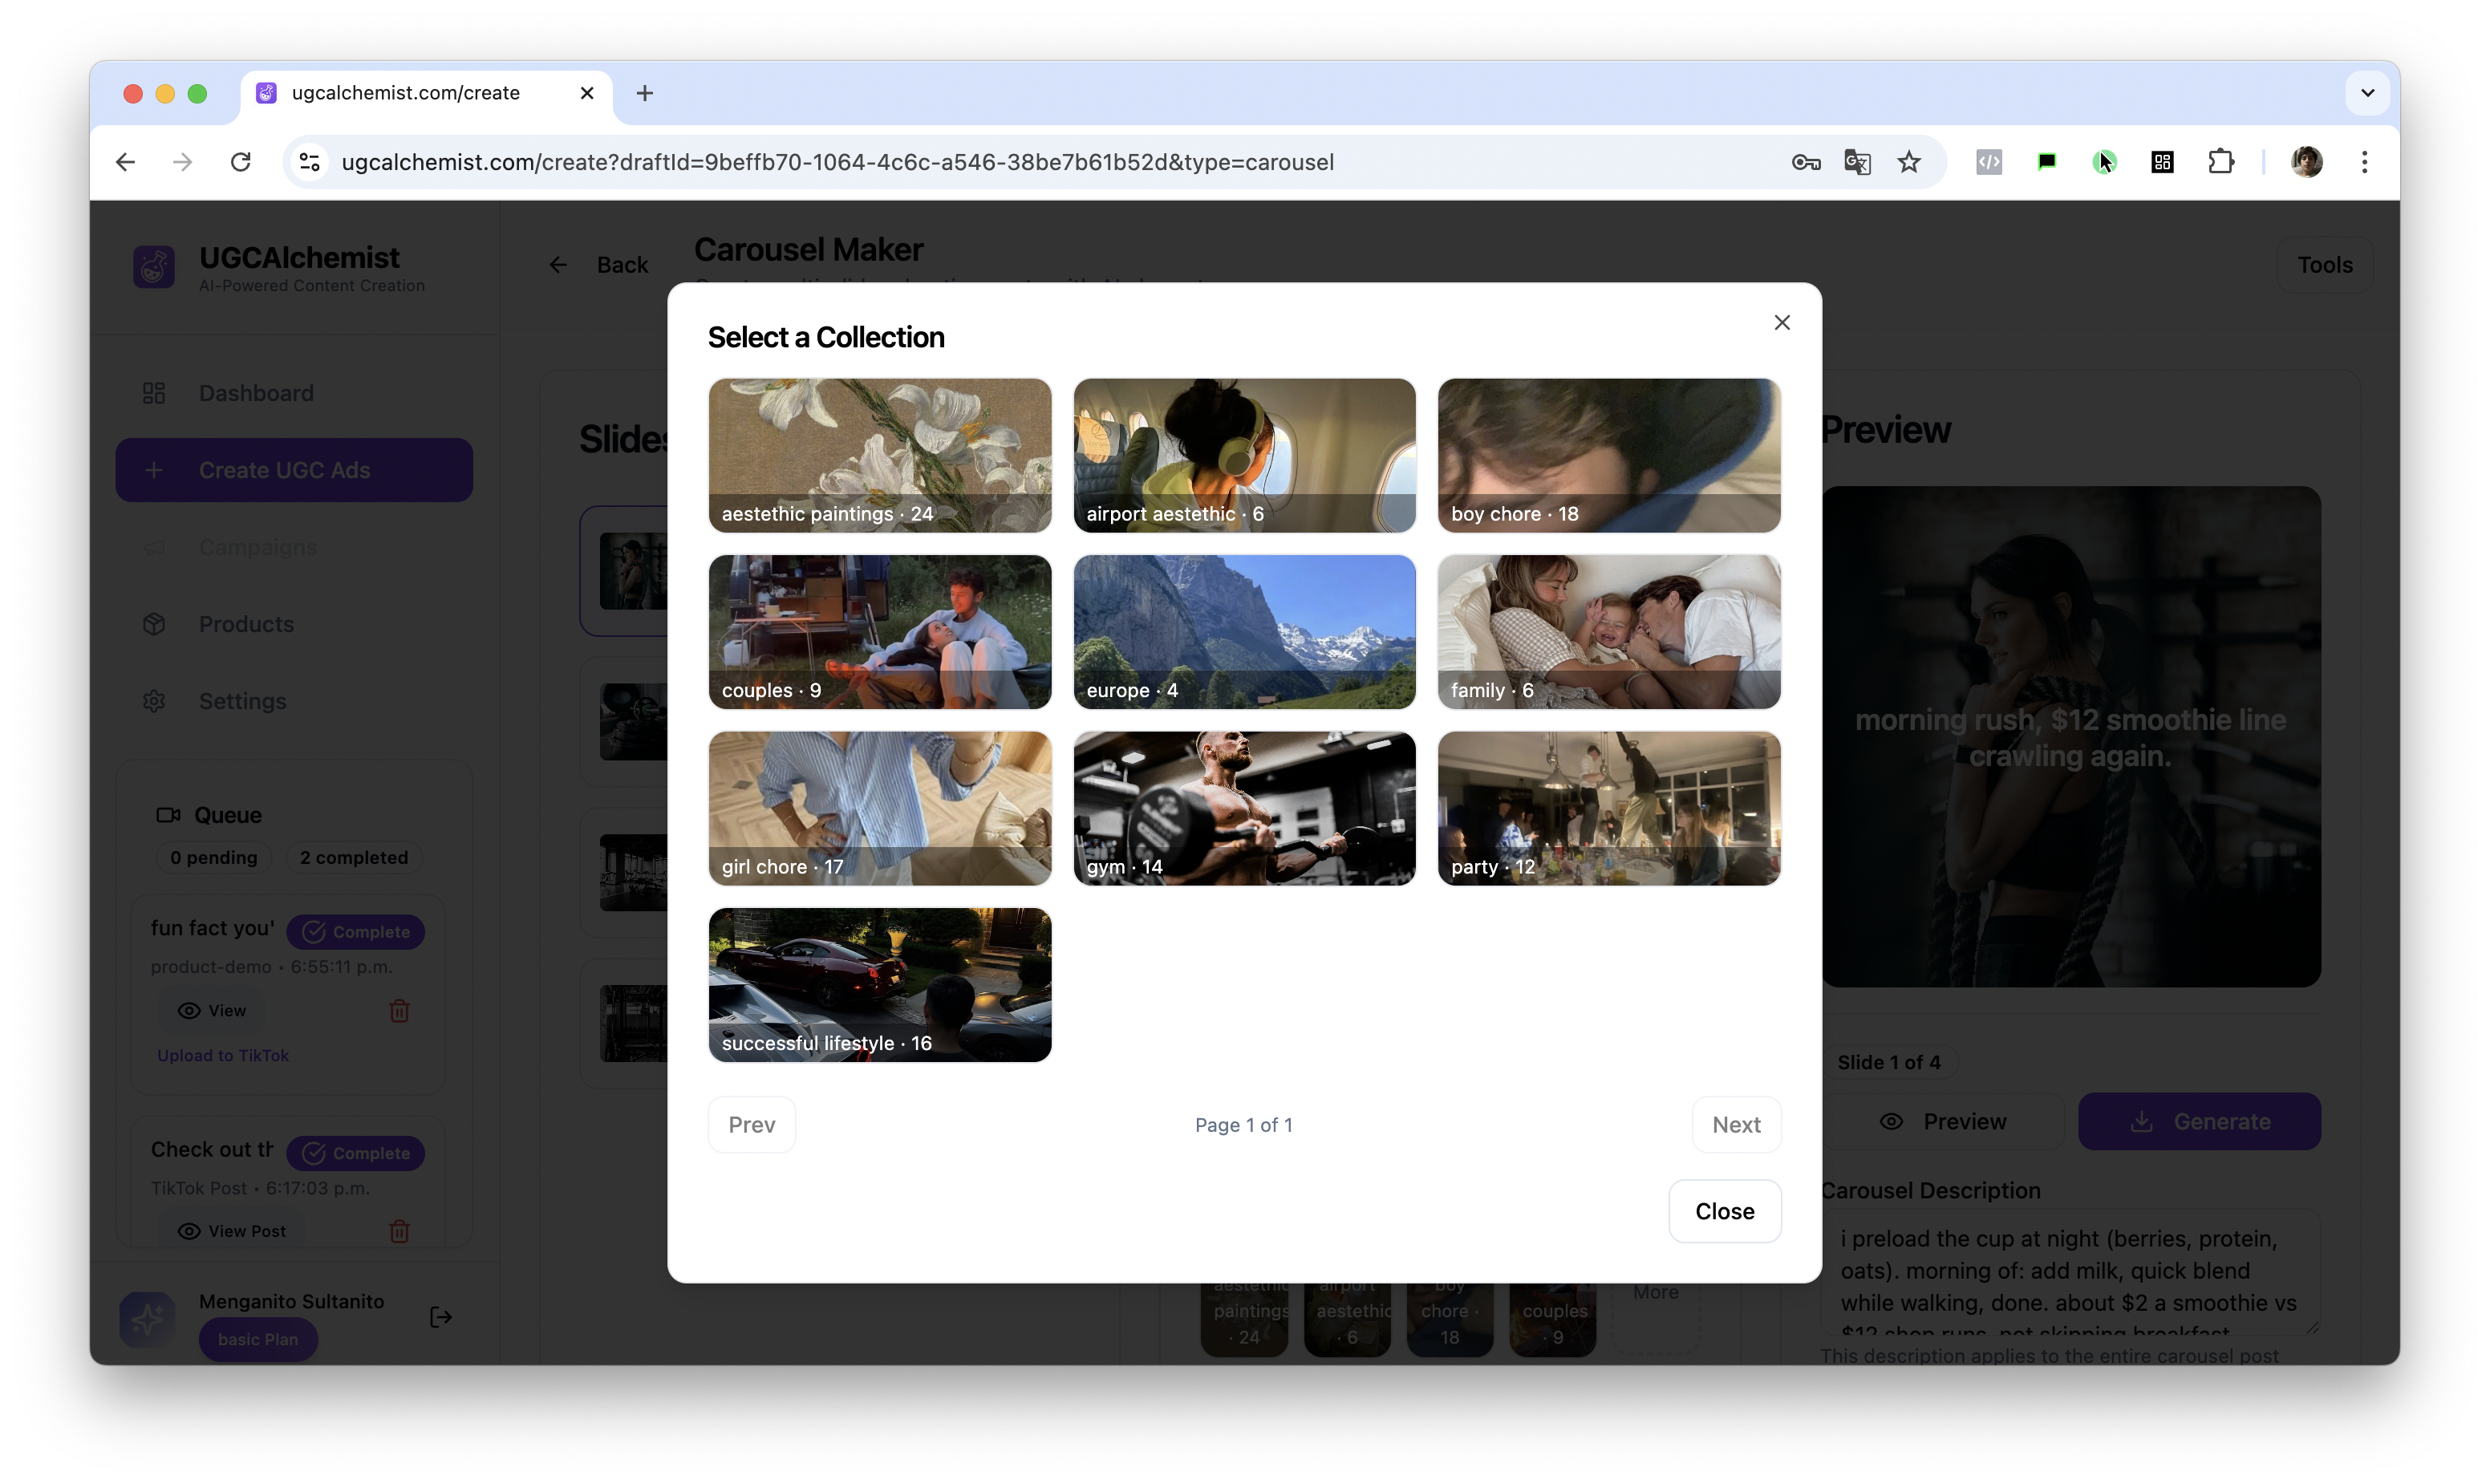Close the Select a Collection dialog via X icon
This screenshot has width=2490, height=1484.
pyautogui.click(x=1781, y=322)
